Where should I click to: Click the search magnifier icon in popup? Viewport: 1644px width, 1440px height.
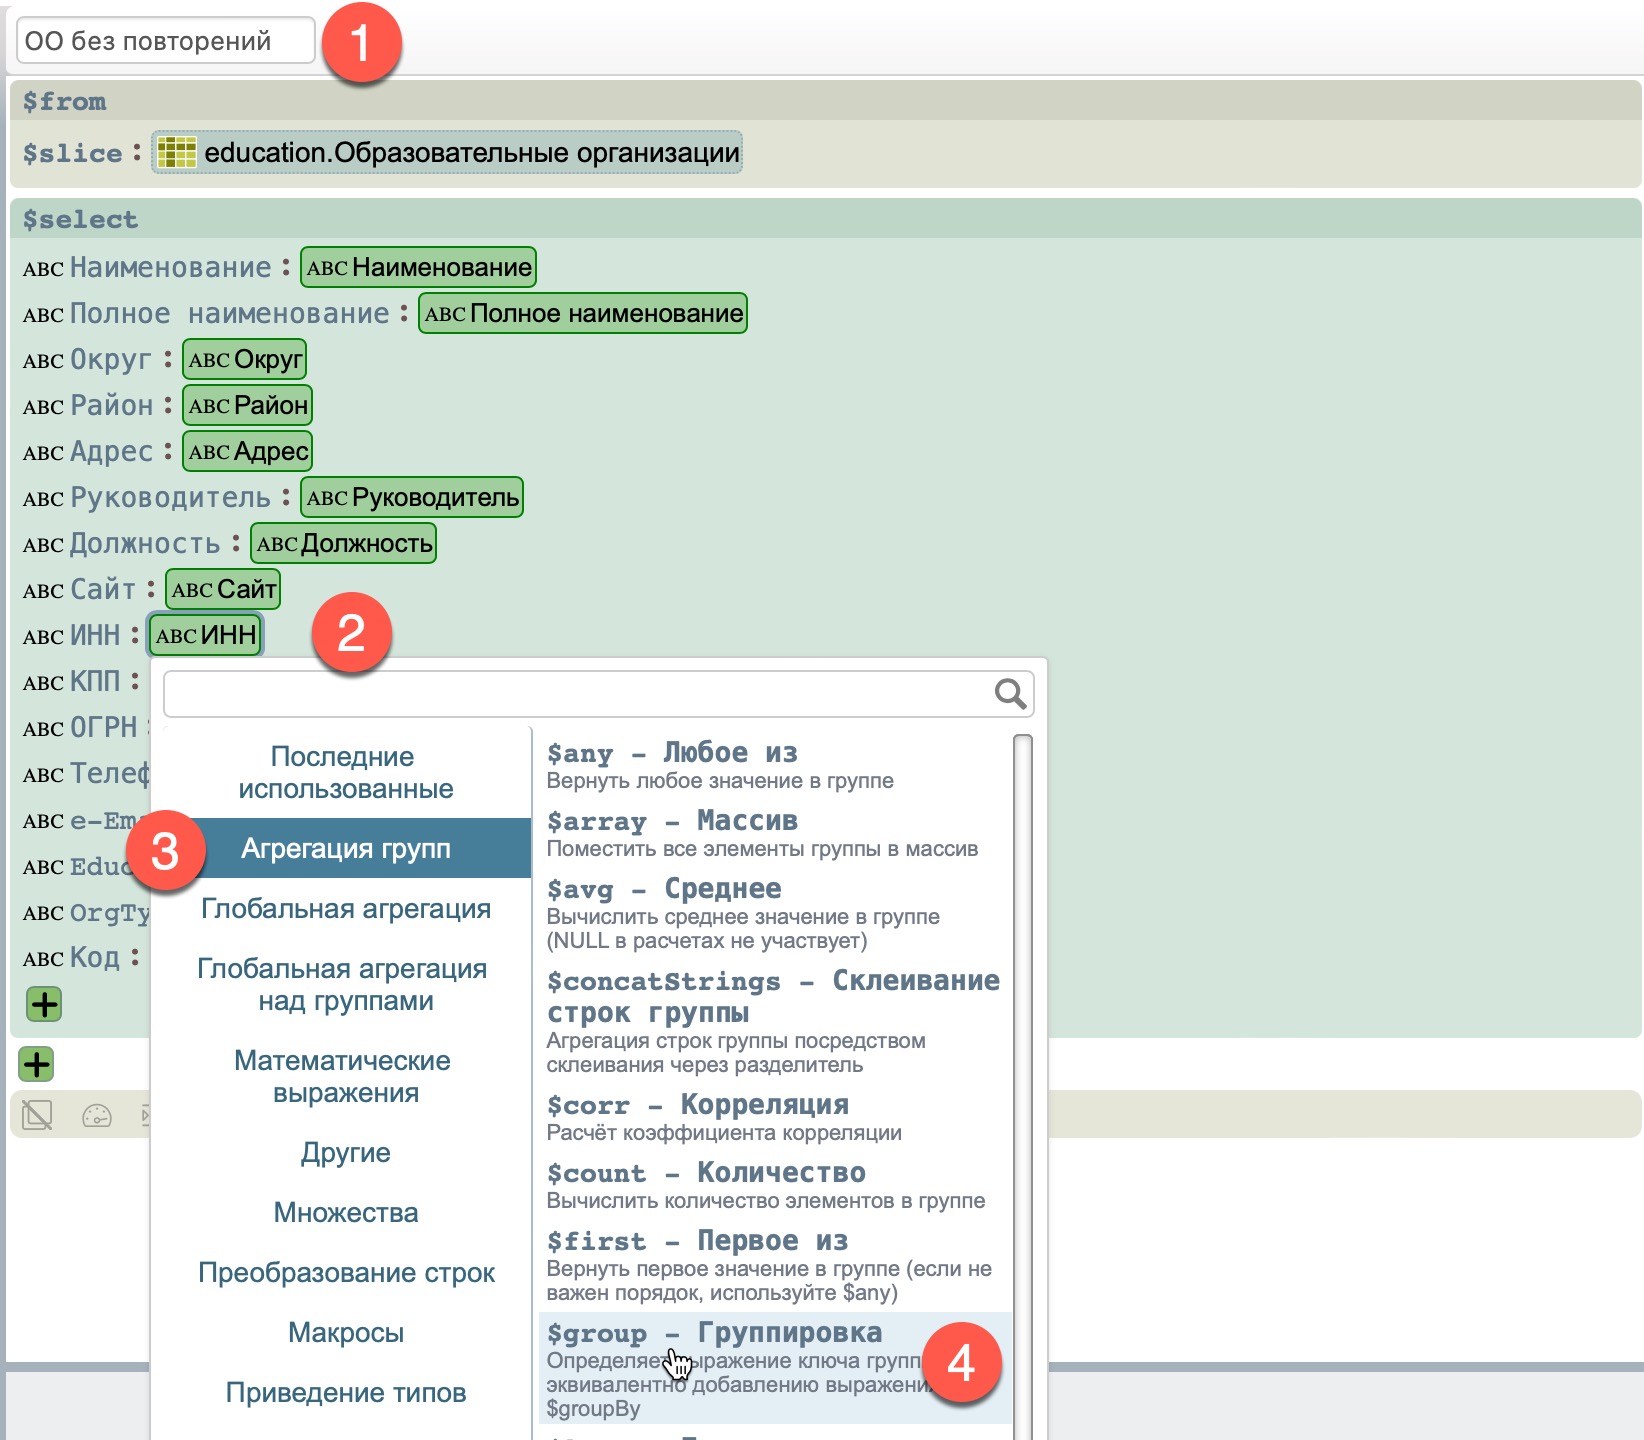[1010, 693]
